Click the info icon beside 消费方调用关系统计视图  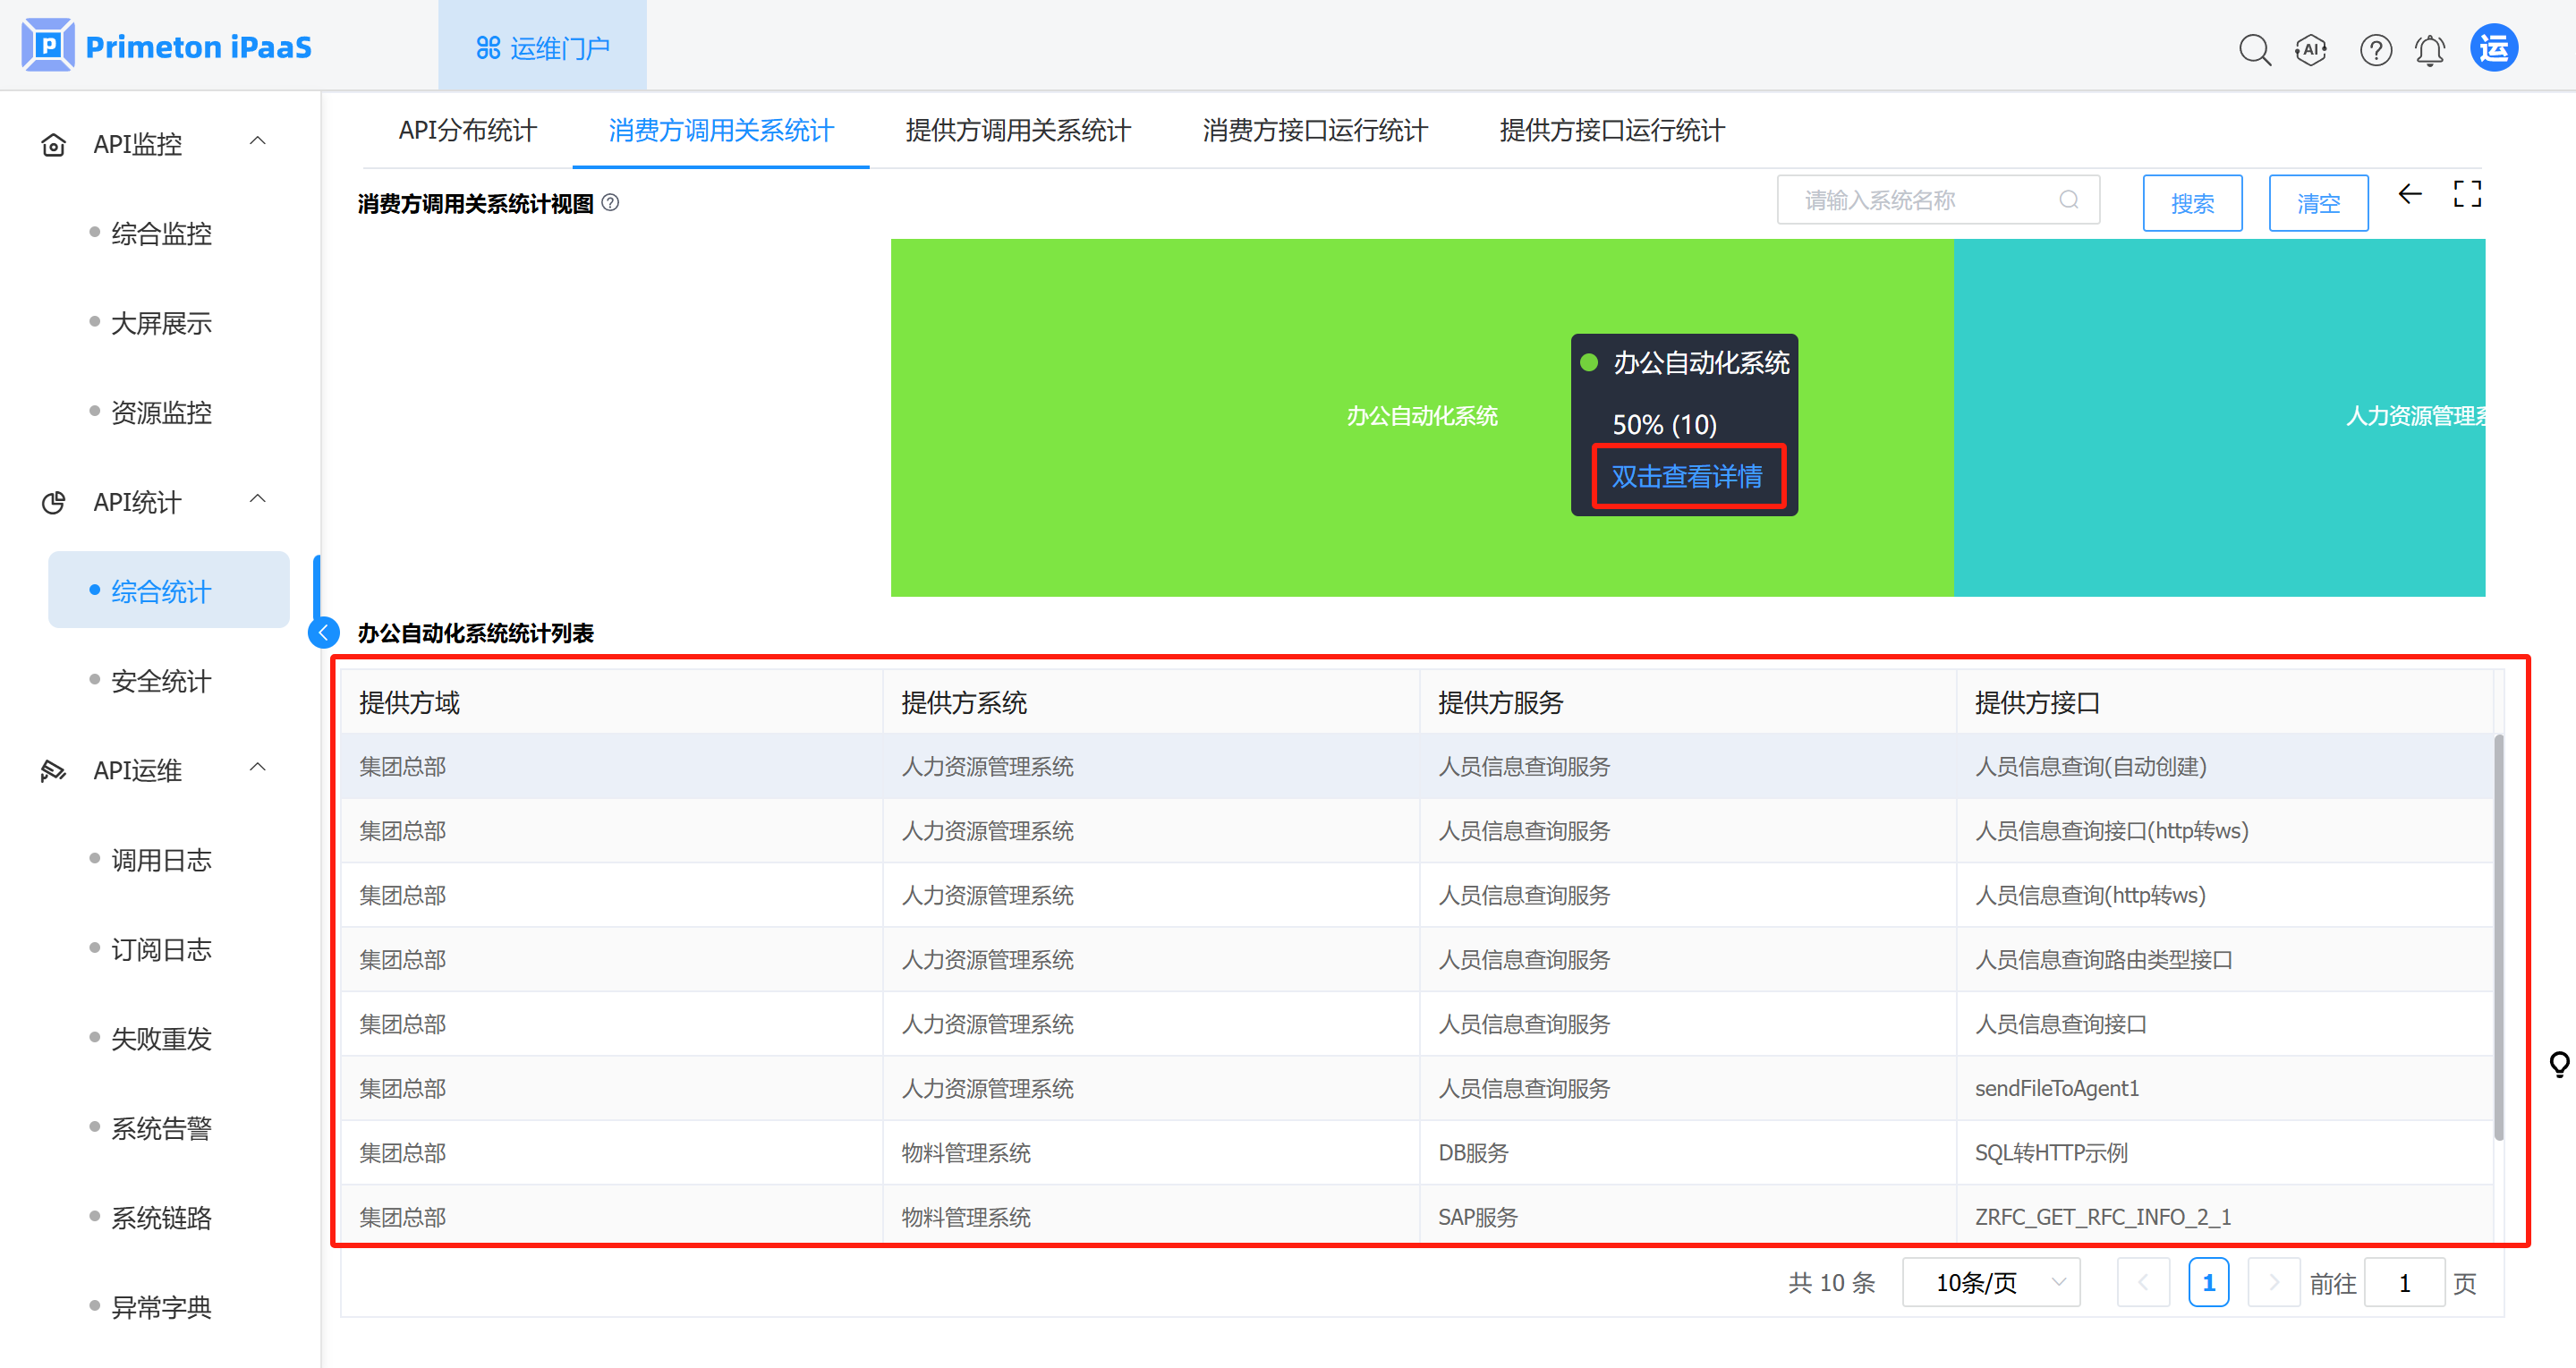[x=610, y=203]
